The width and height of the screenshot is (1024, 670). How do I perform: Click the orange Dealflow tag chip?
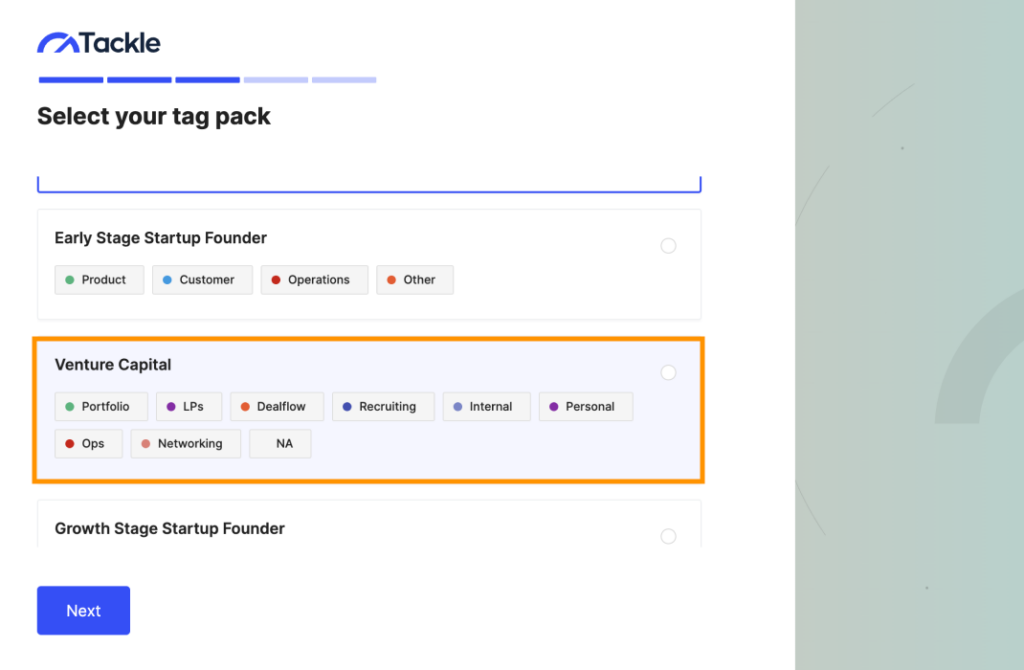(276, 406)
